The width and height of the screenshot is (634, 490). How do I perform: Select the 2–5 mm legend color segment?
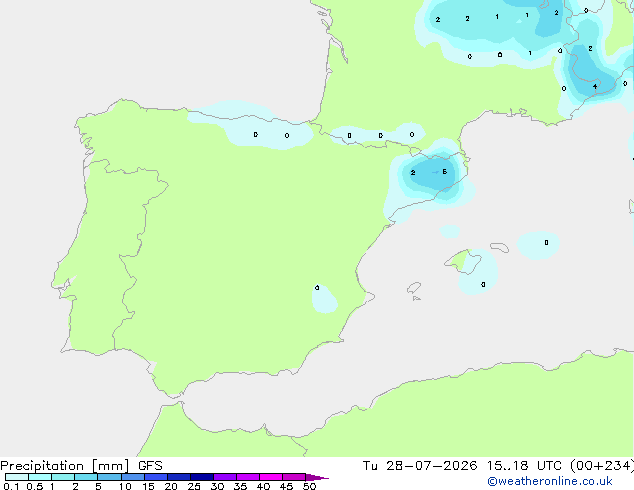pyautogui.click(x=86, y=477)
